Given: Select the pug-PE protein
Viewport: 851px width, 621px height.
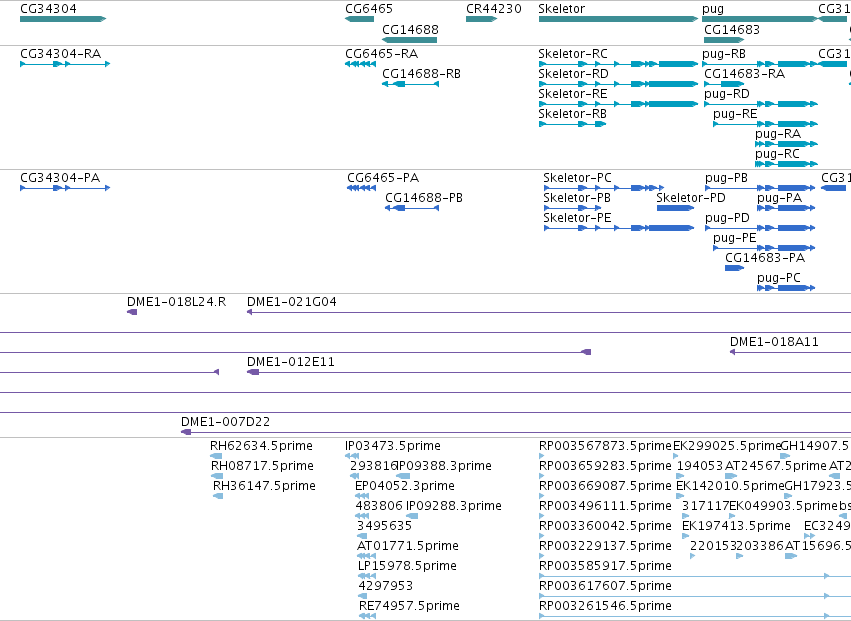Looking at the screenshot, I should pos(735,238).
